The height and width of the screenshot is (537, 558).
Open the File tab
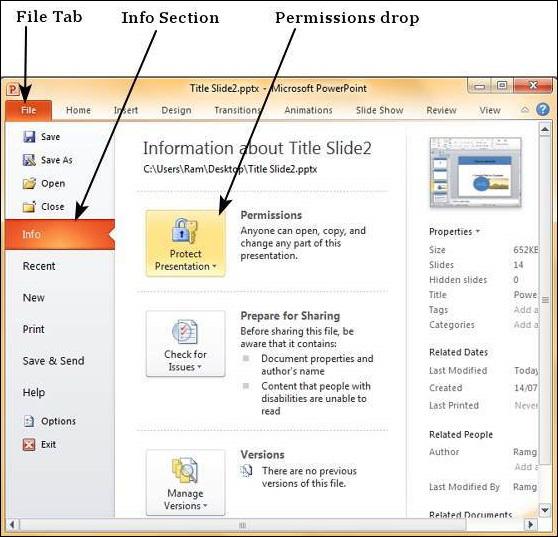click(28, 110)
